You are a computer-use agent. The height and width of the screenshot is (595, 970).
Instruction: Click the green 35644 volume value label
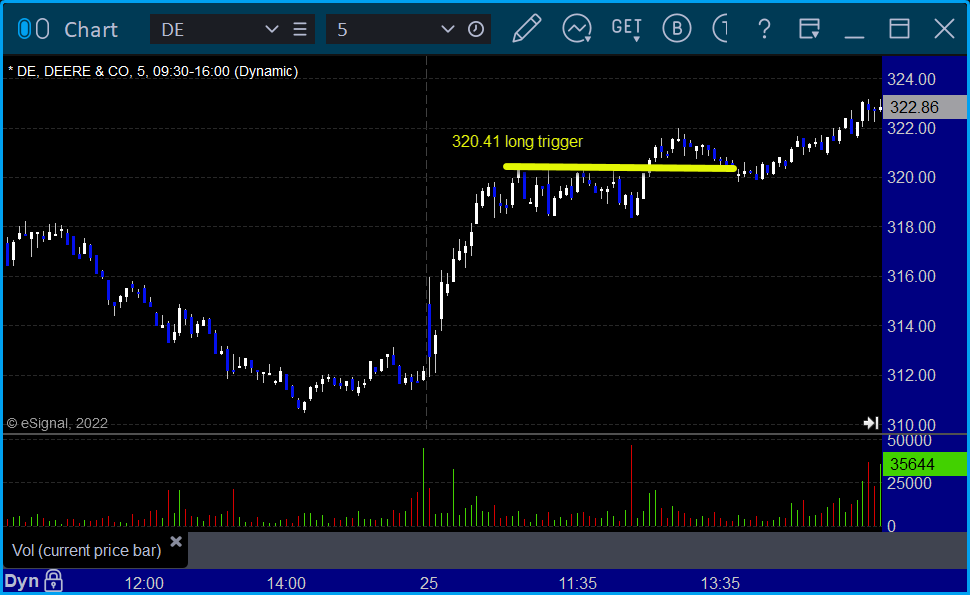coord(924,464)
